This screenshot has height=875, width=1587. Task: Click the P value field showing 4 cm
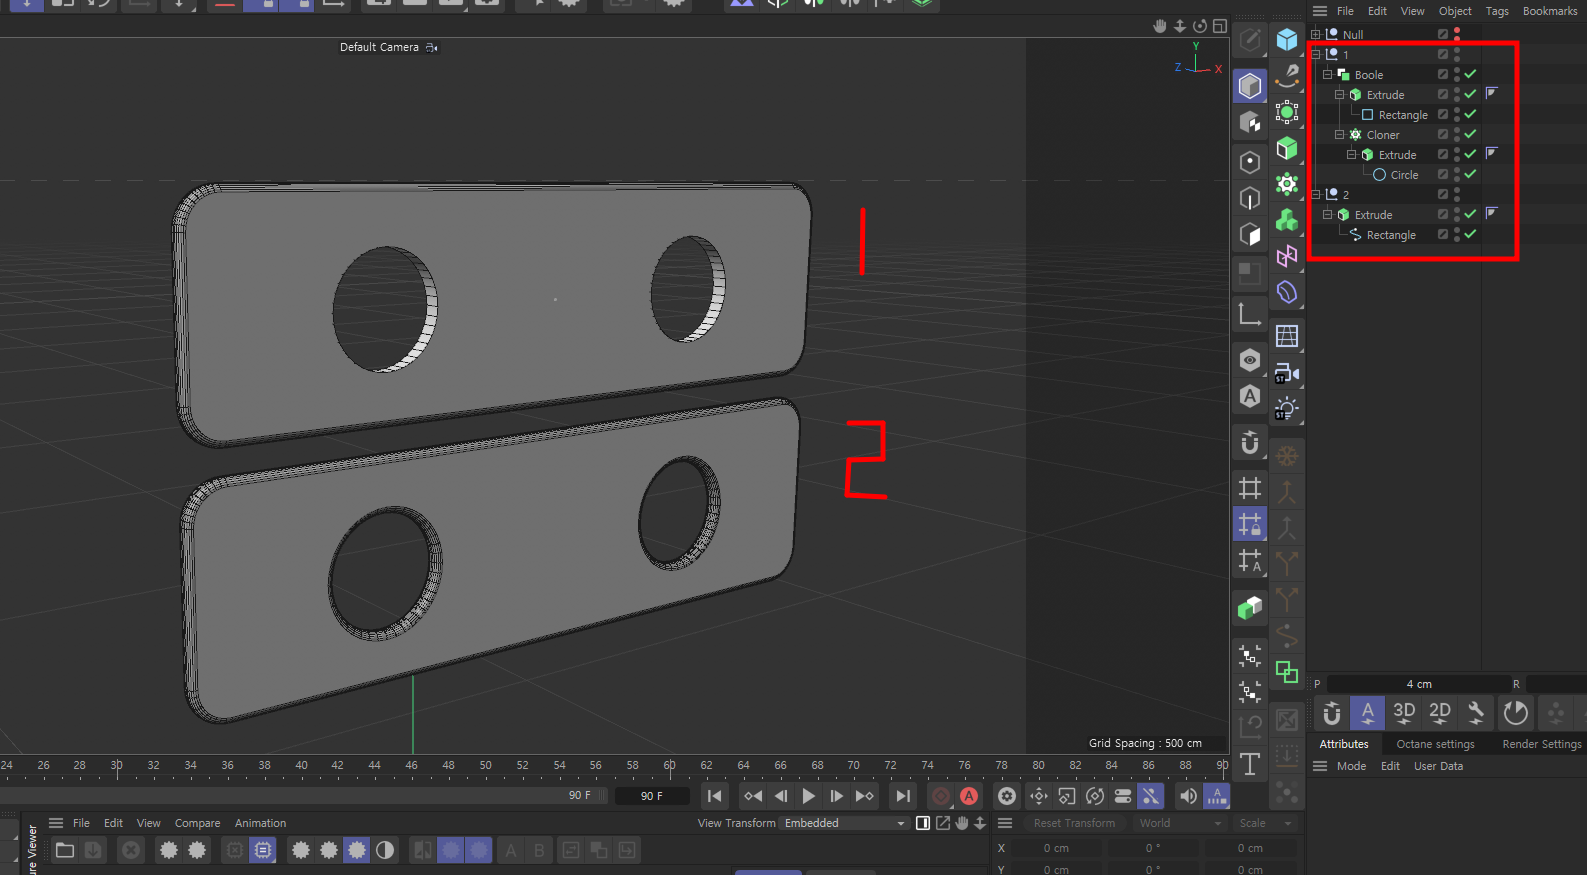click(x=1418, y=684)
